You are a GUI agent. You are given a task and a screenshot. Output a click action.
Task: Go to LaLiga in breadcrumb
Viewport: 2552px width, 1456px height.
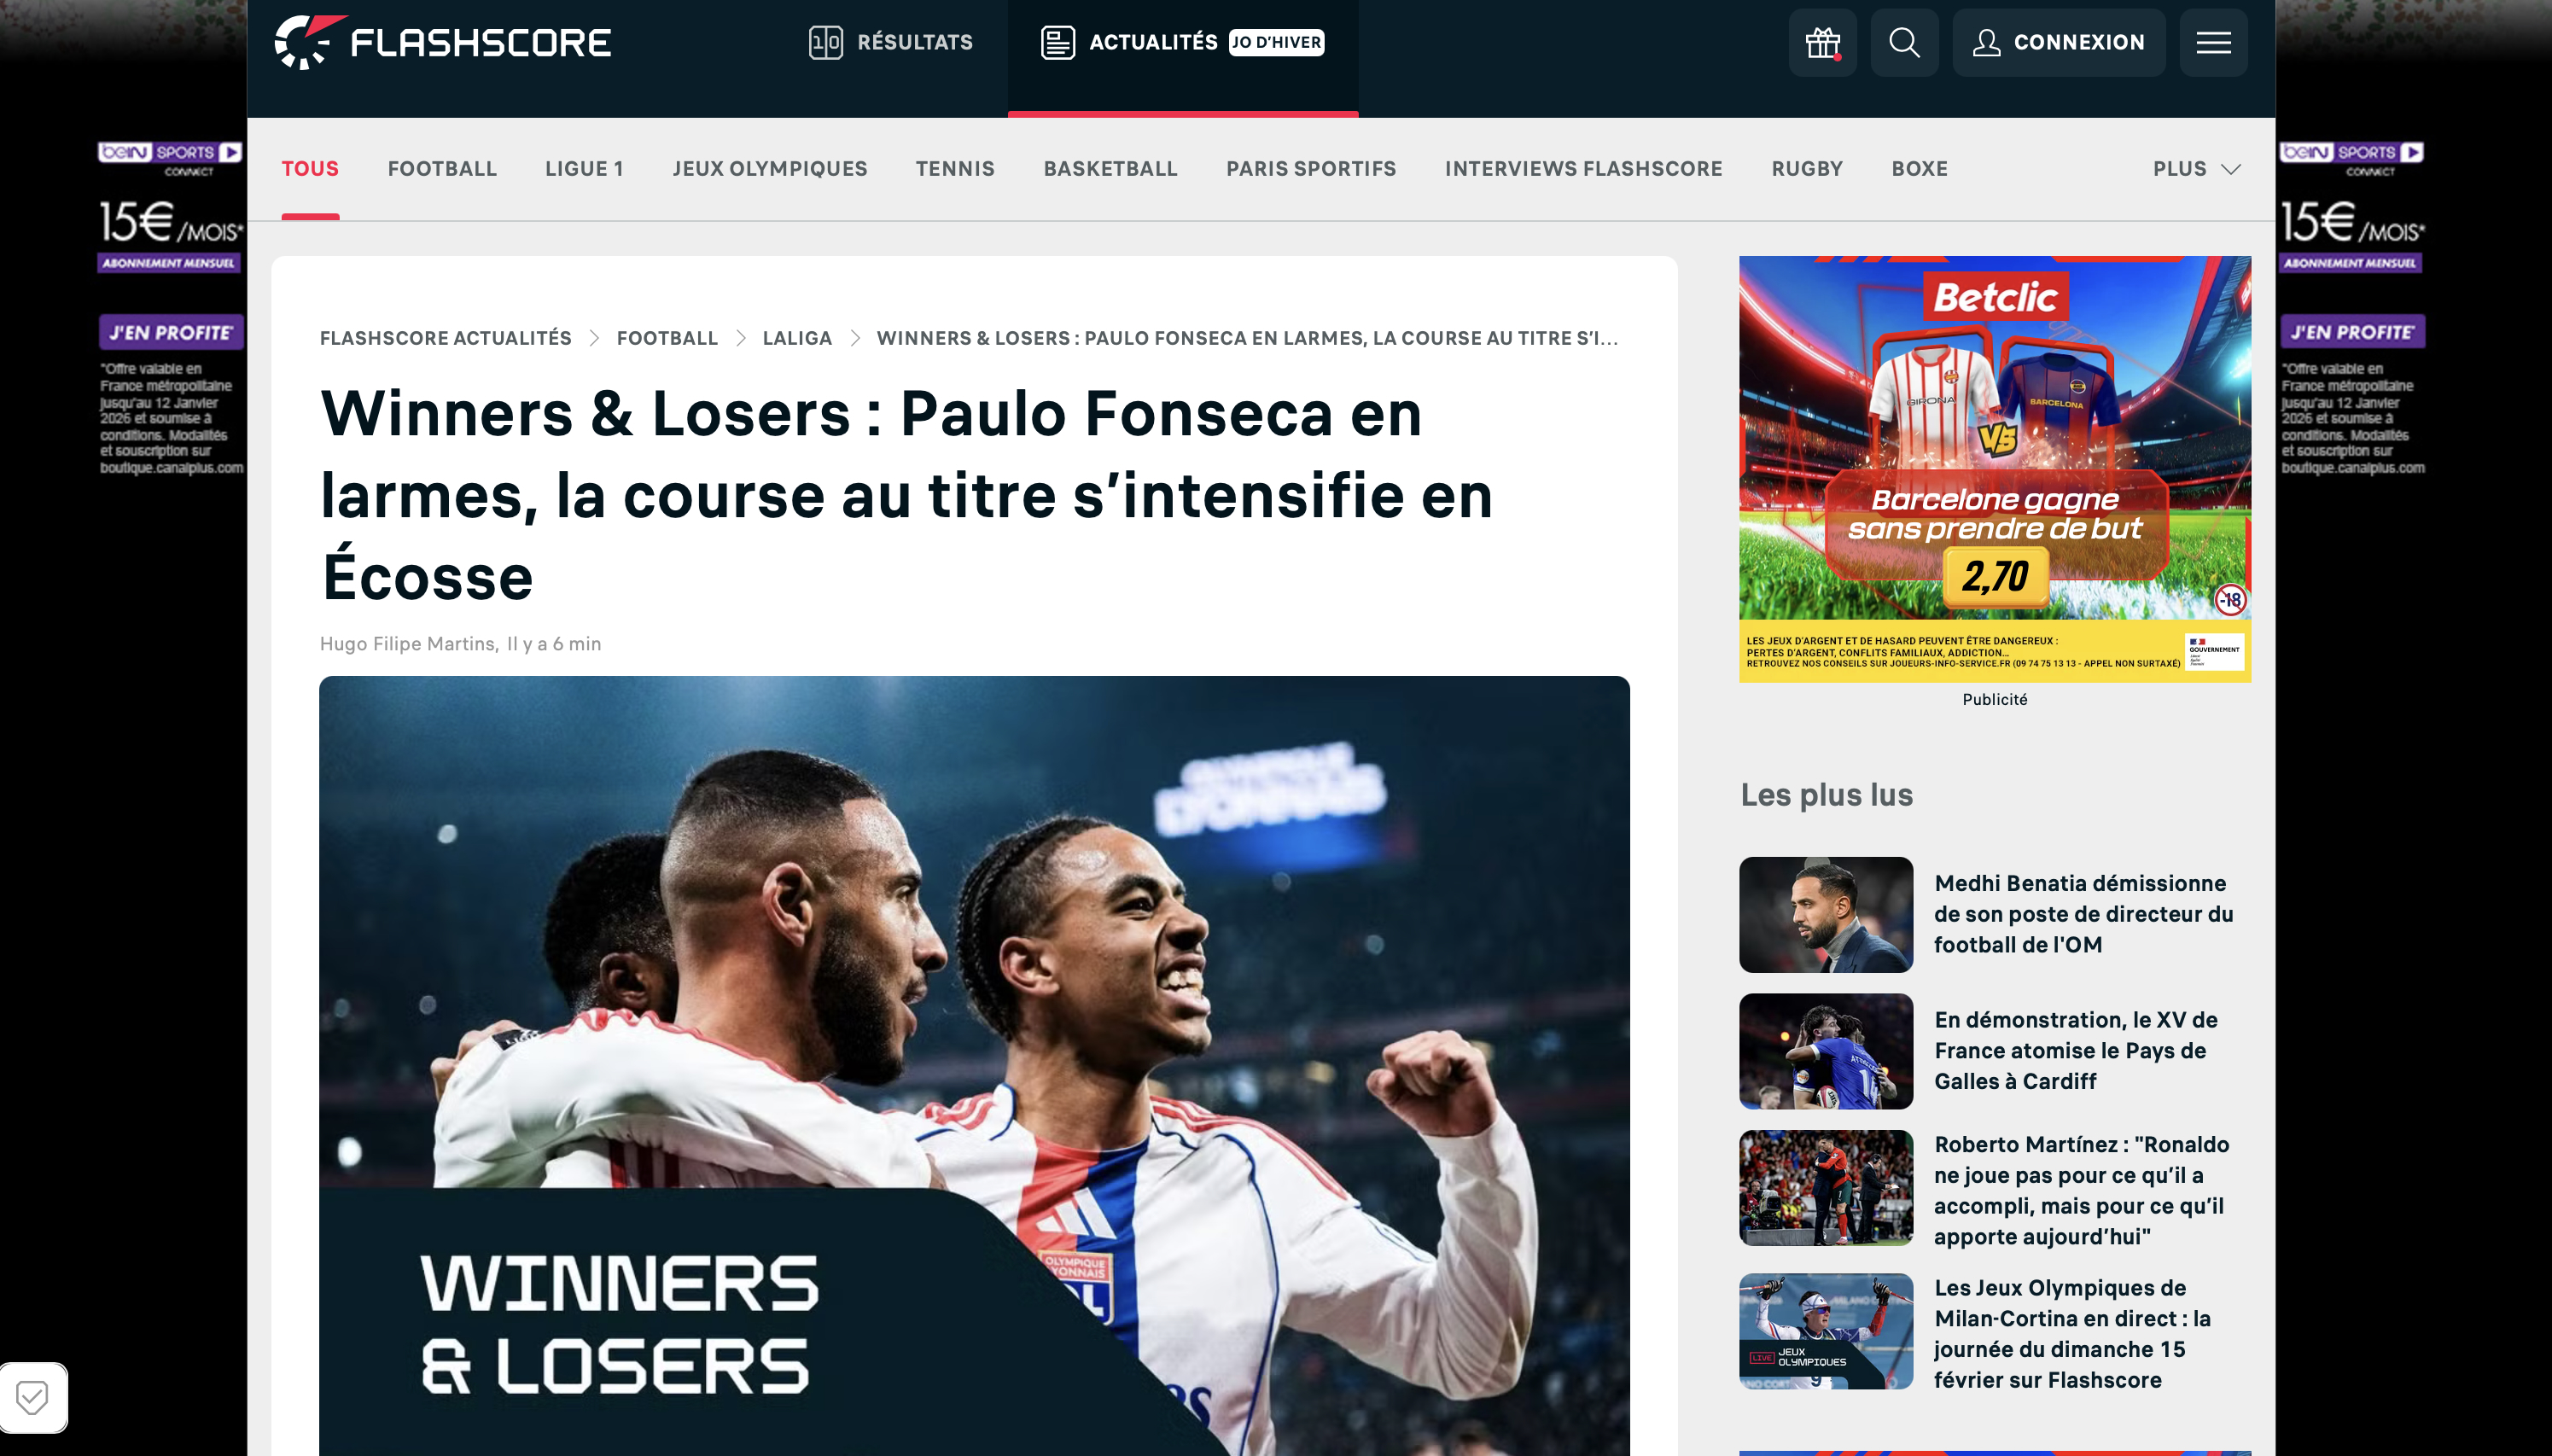tap(797, 338)
